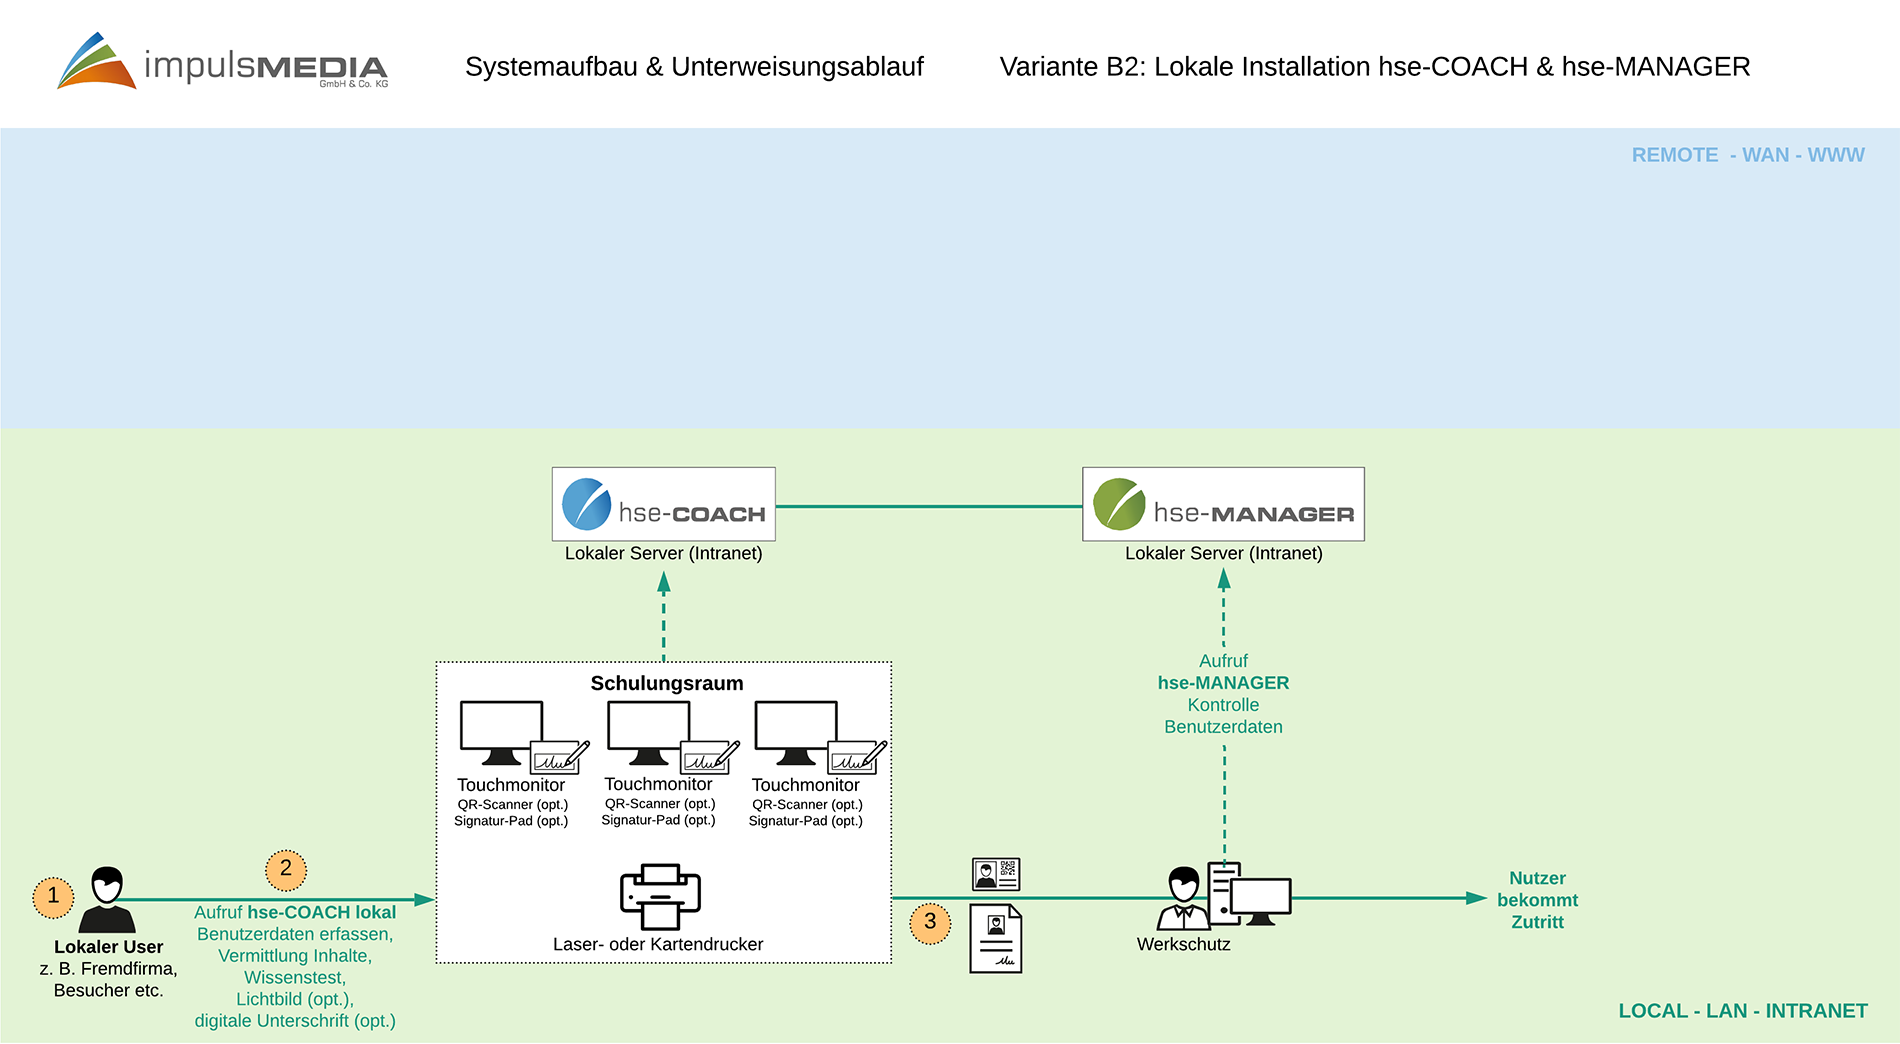Select the leftmost Touchmonitor icon
1900x1044 pixels.
tap(503, 733)
